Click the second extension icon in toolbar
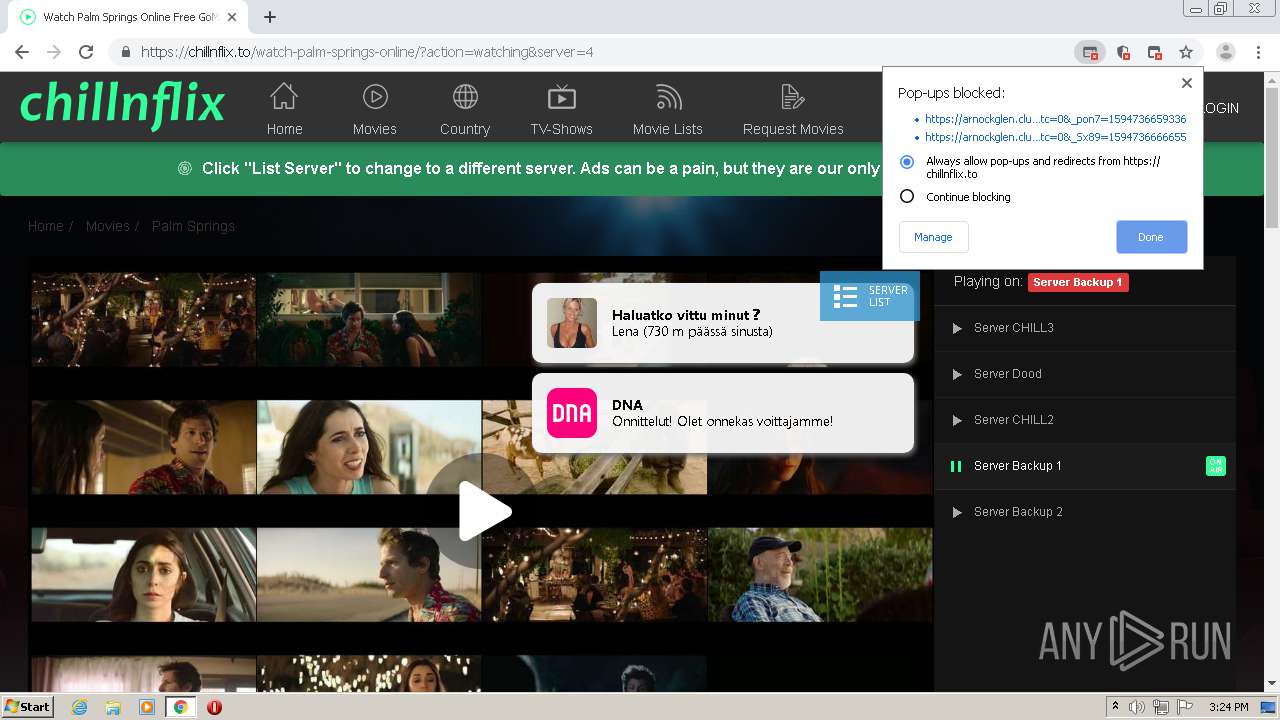 1155,52
